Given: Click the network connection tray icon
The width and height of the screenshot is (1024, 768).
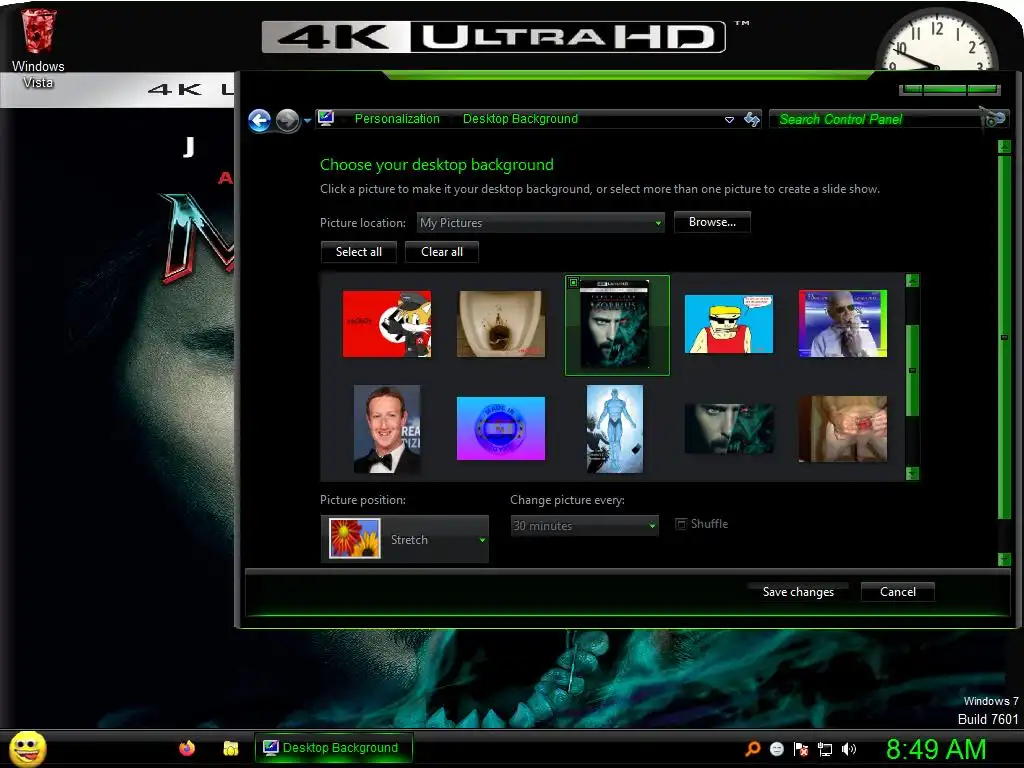Looking at the screenshot, I should pos(825,750).
